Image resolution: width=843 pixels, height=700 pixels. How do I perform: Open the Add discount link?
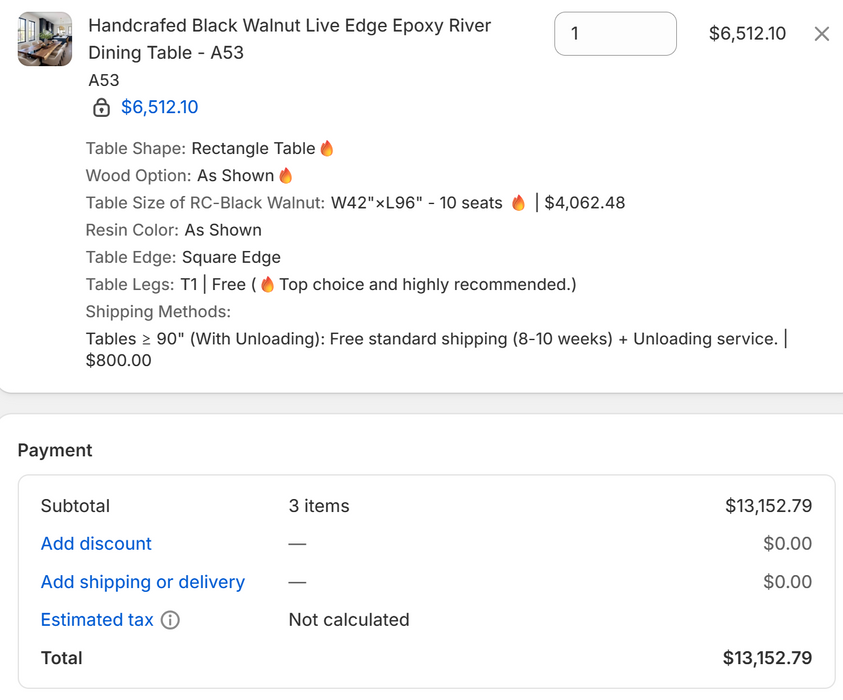coord(96,544)
